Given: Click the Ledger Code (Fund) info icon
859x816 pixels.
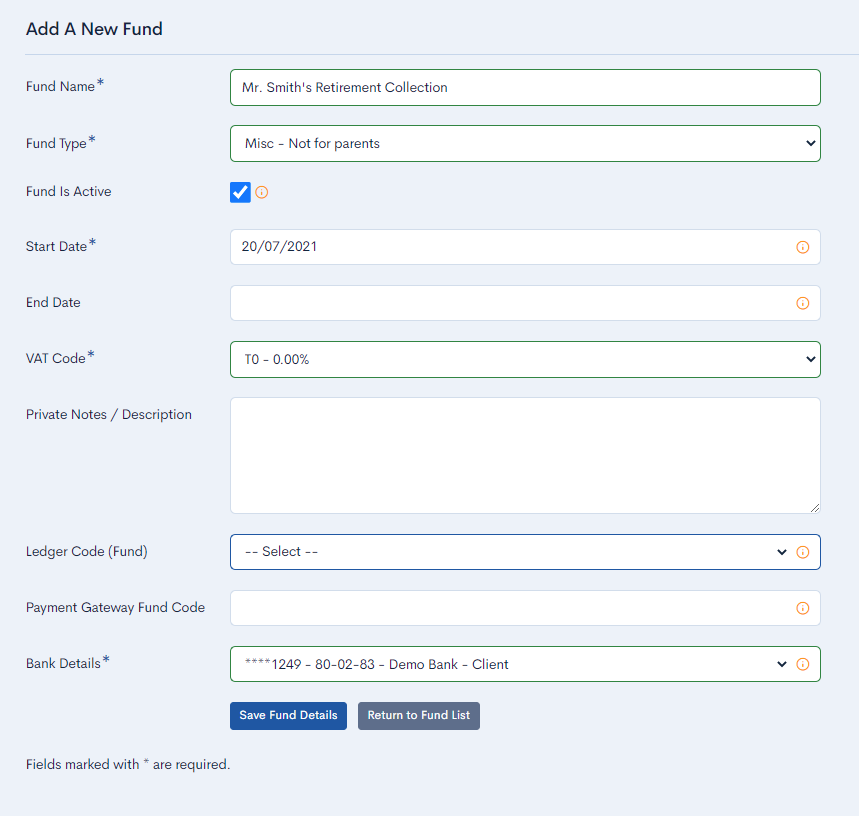Looking at the screenshot, I should 803,551.
